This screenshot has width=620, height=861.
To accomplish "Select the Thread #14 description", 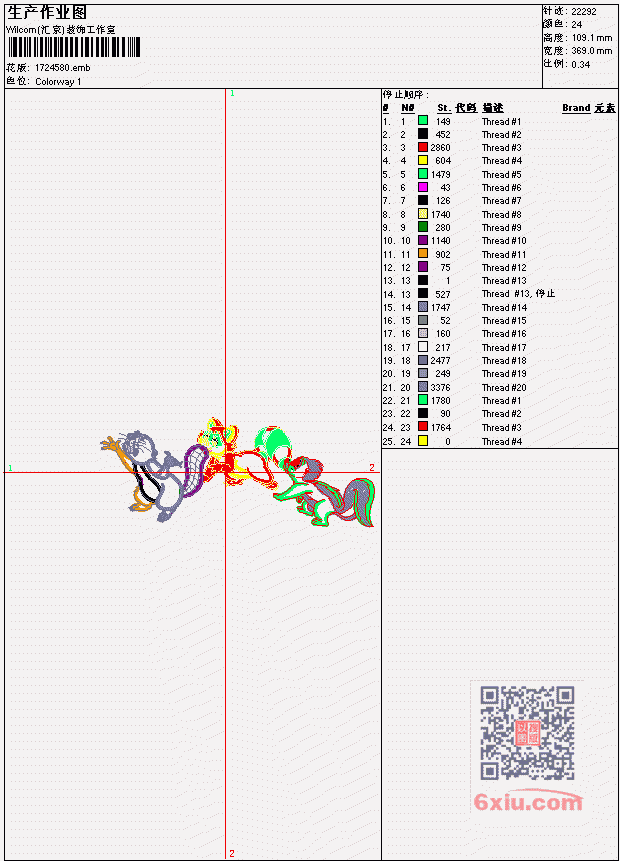I will 504,308.
